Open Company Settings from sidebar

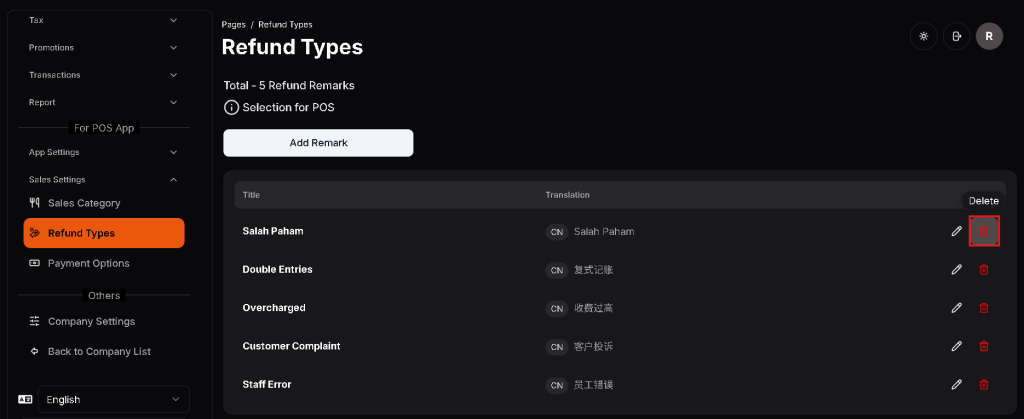pyautogui.click(x=91, y=322)
